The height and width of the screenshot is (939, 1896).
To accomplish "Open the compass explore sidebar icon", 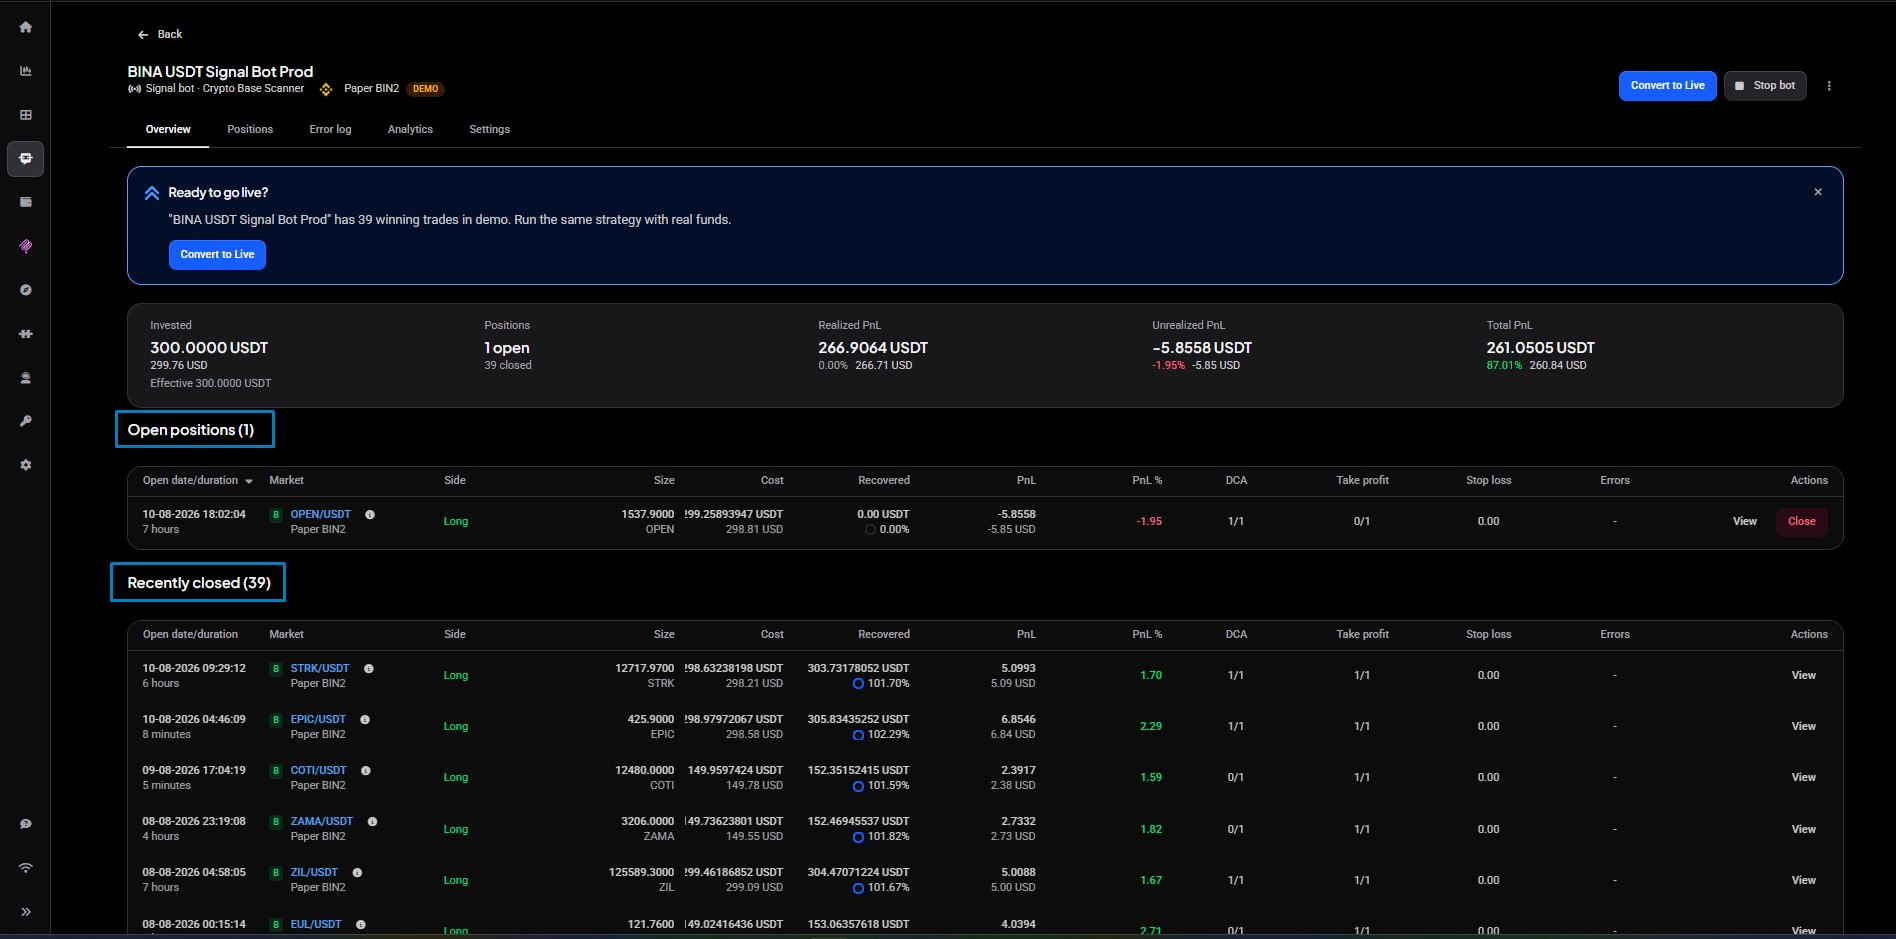I will pos(26,290).
